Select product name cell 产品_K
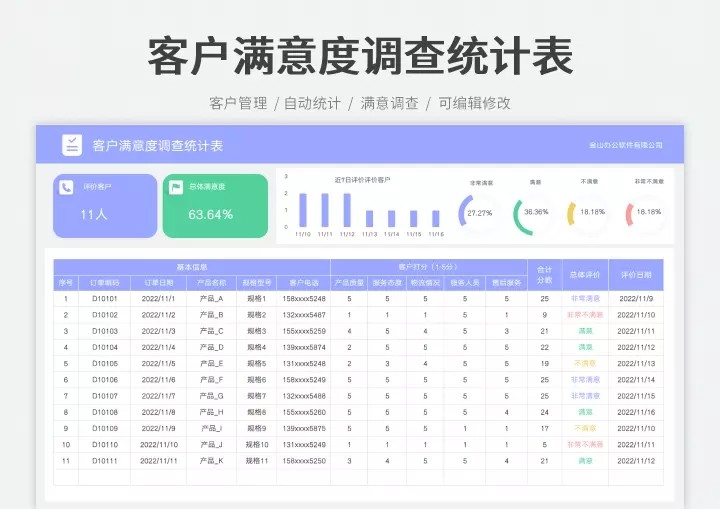This screenshot has height=509, width=720. 211,461
